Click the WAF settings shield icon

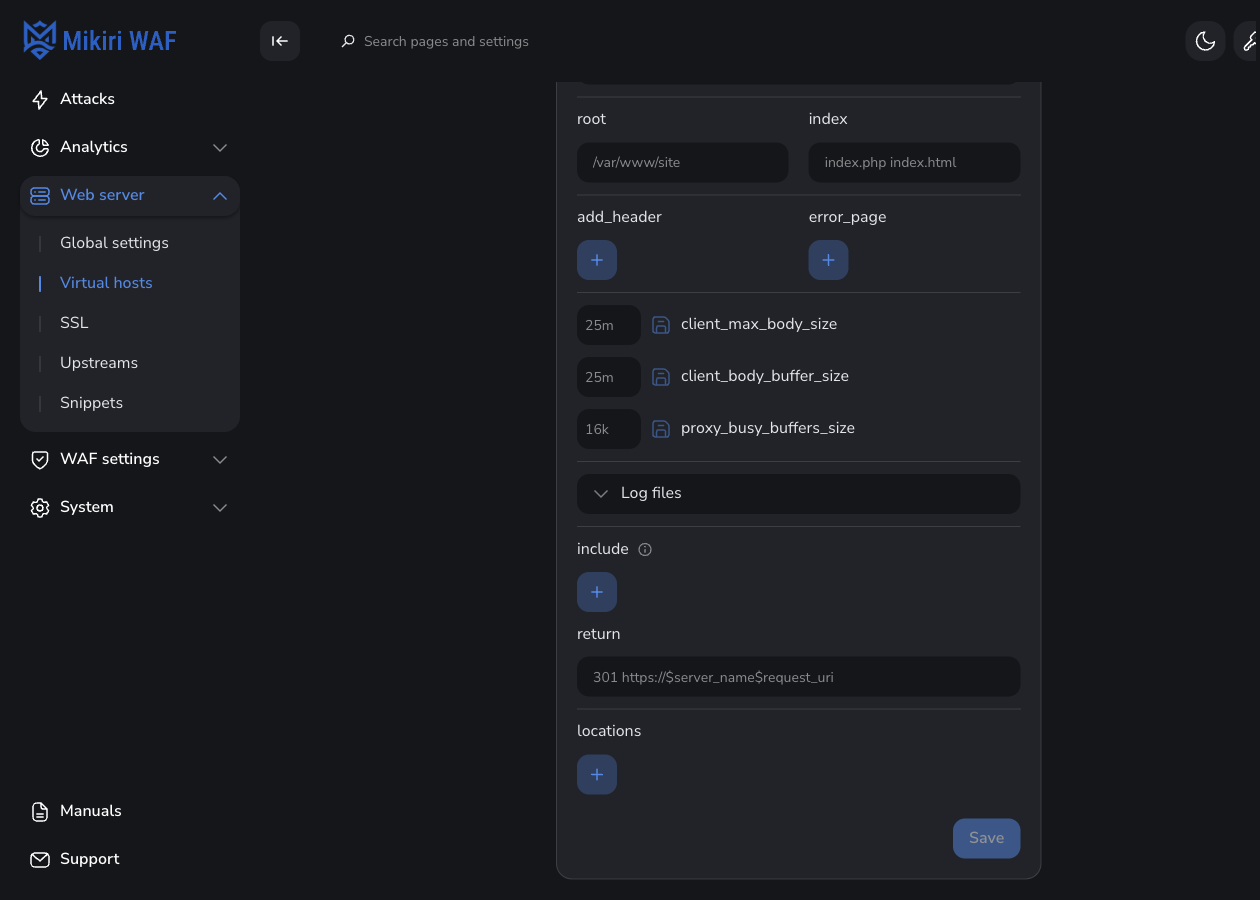(40, 459)
